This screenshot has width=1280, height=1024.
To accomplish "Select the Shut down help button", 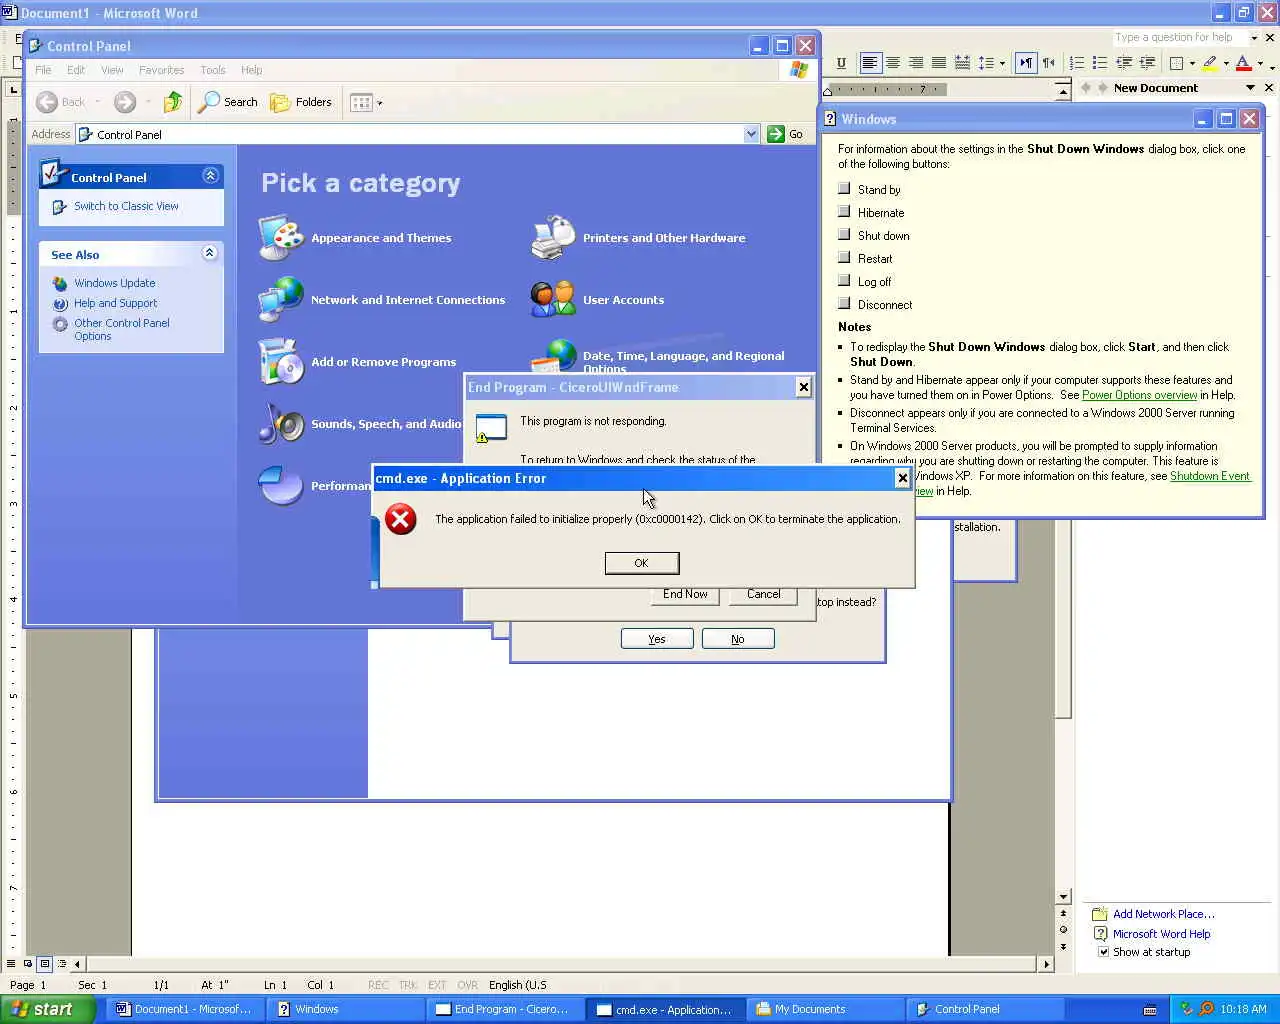I will tap(844, 234).
